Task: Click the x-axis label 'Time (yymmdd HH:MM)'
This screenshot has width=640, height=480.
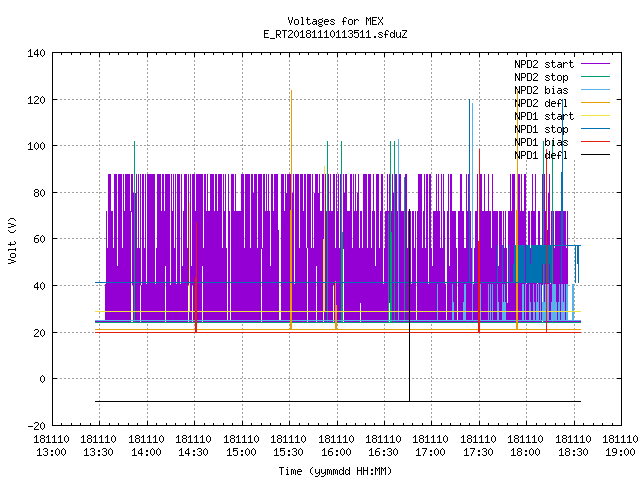Action: pos(335,471)
